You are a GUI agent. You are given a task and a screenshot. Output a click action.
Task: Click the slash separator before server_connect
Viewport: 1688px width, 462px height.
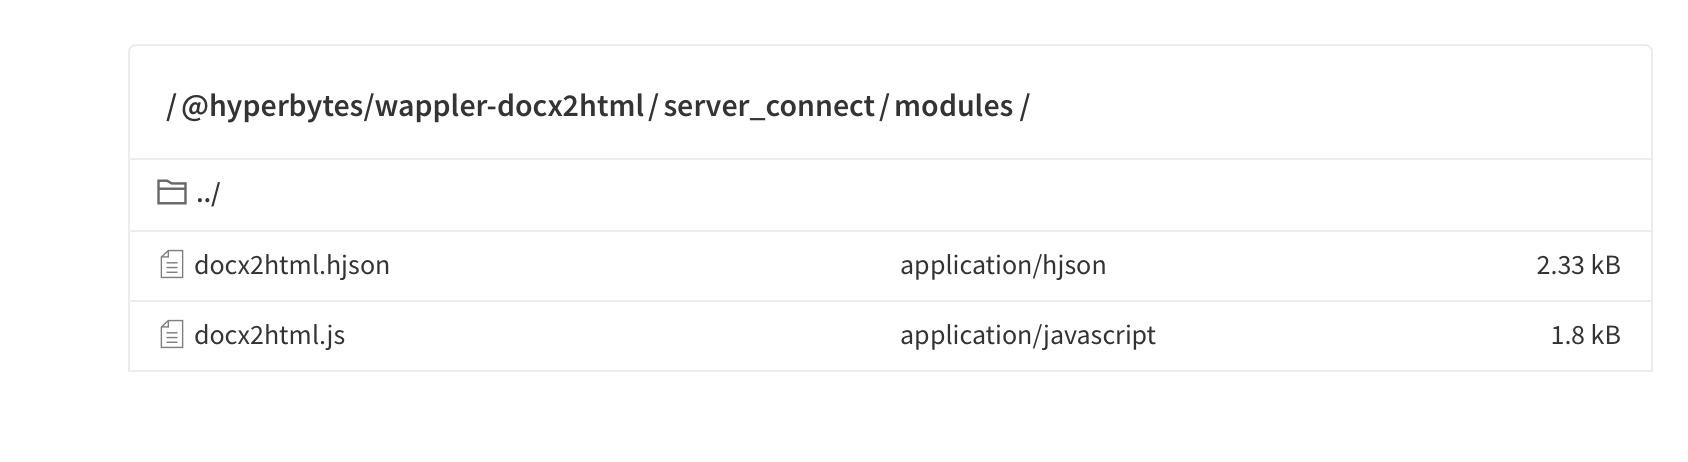[x=652, y=106]
